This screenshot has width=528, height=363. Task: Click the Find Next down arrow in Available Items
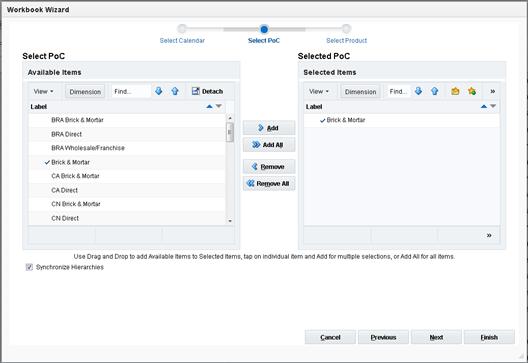159,91
